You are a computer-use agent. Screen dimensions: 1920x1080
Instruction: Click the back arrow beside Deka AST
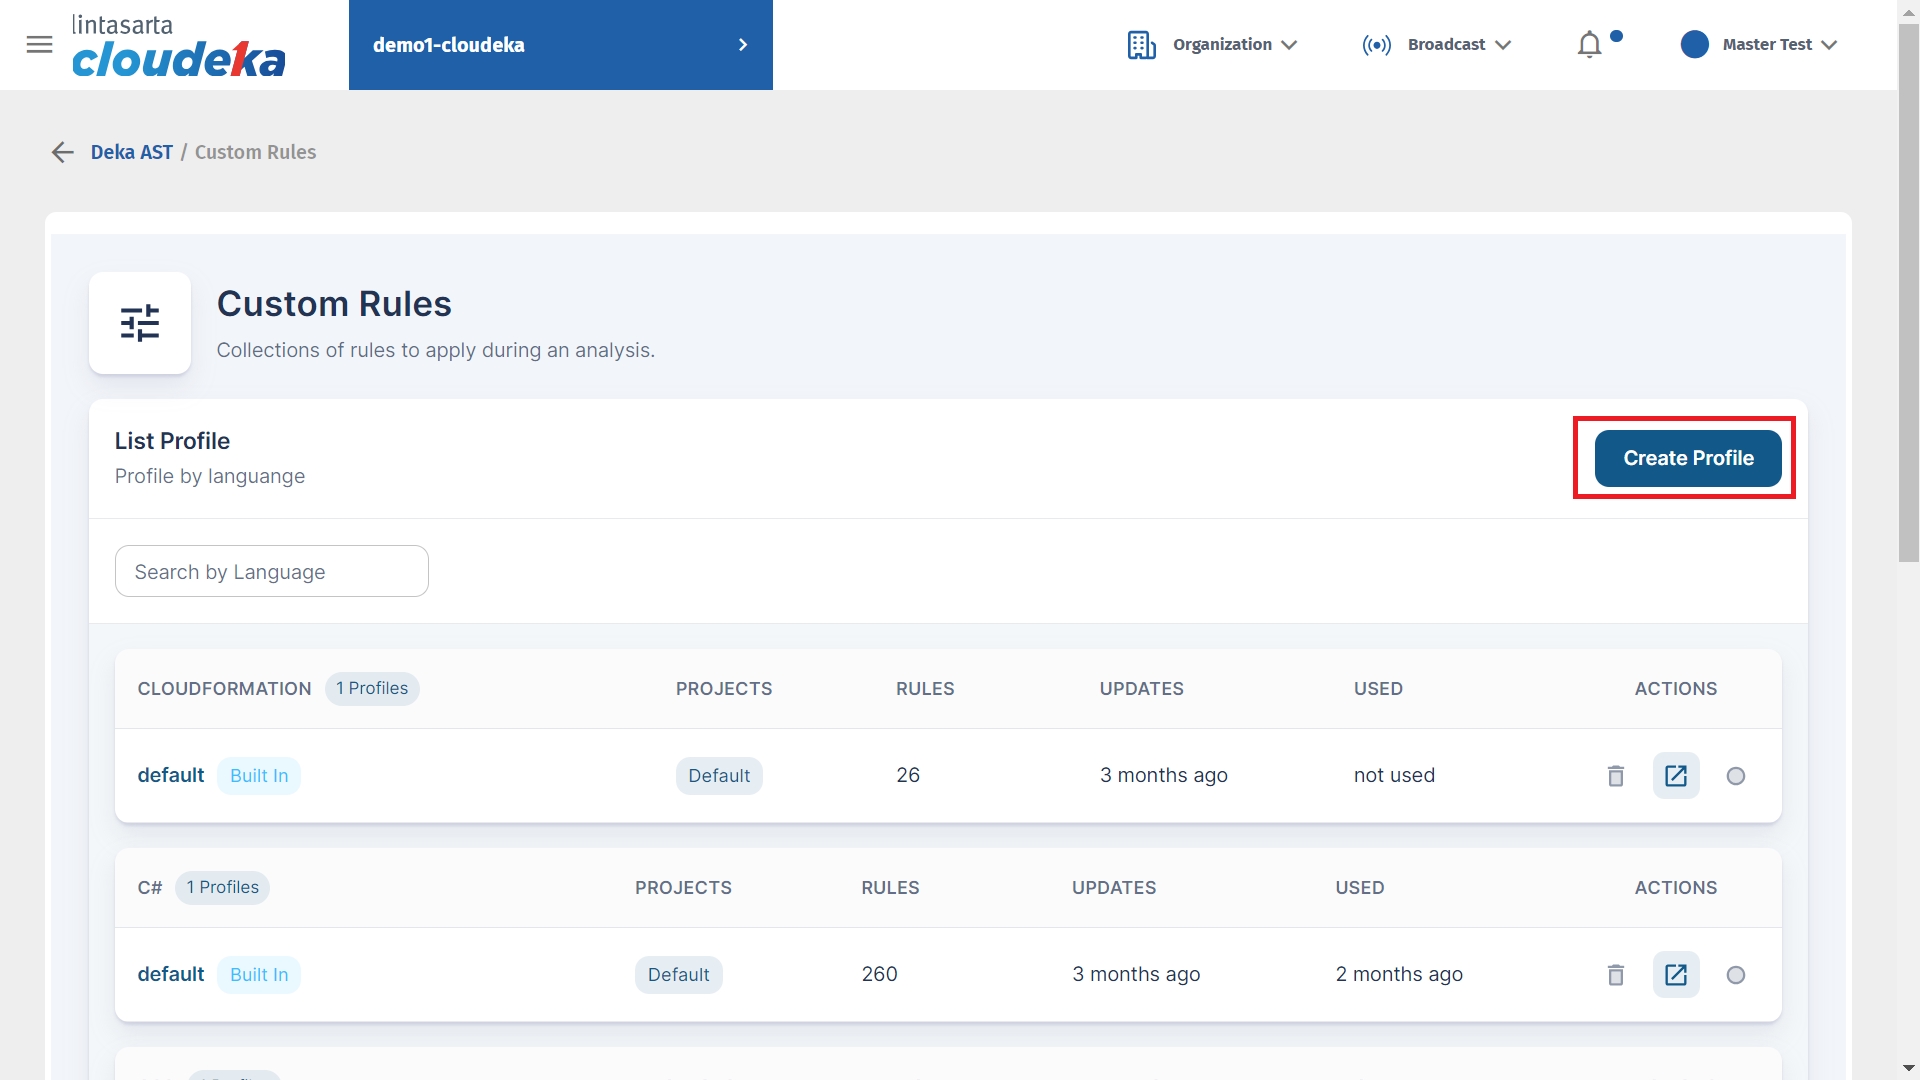62,152
